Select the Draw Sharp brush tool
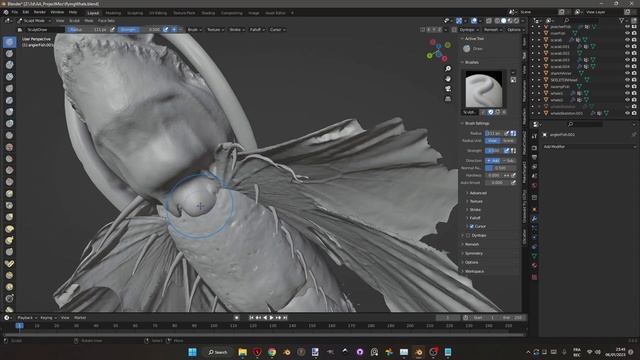 9,53
